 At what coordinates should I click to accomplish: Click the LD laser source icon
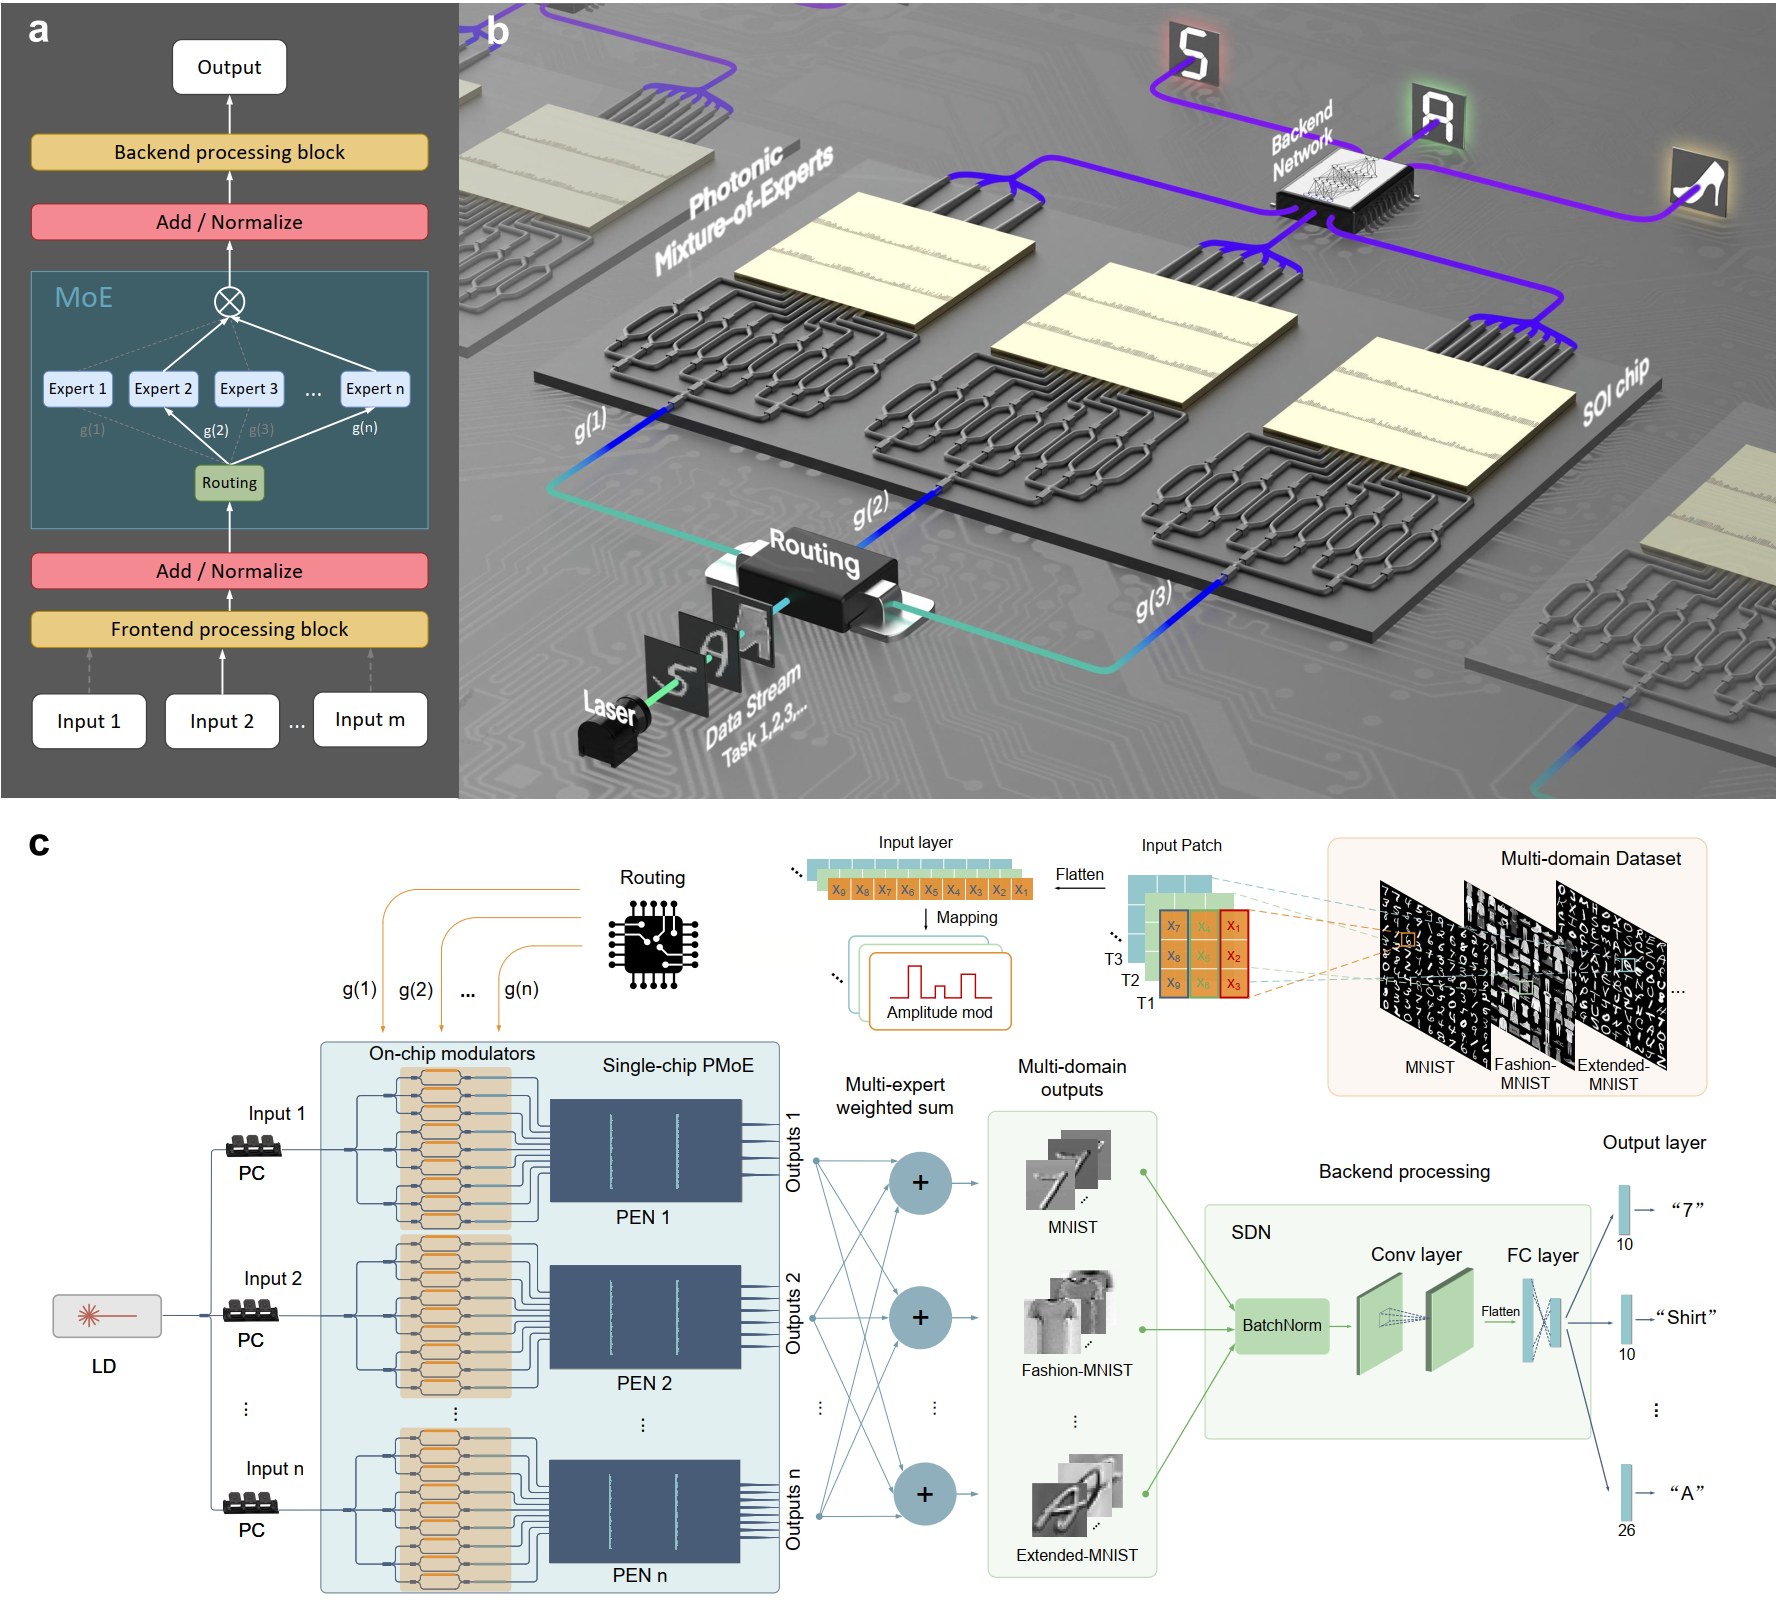pos(107,1315)
